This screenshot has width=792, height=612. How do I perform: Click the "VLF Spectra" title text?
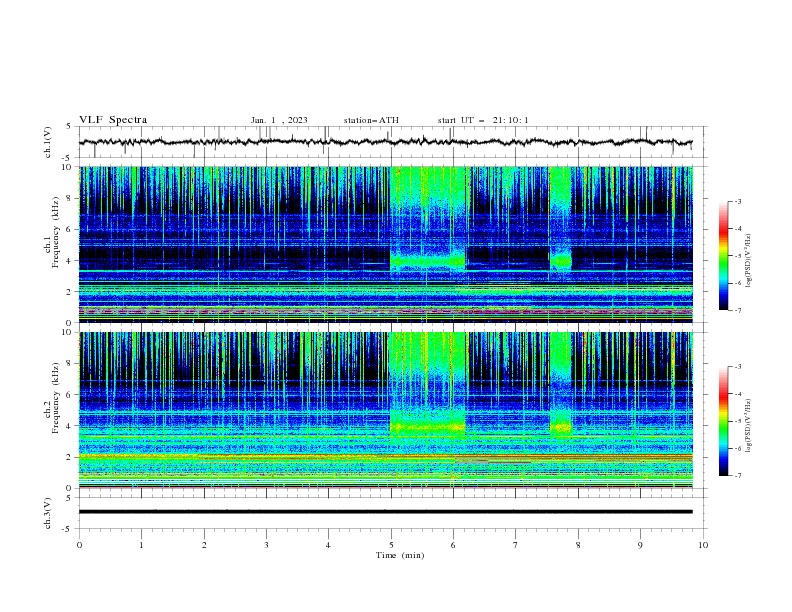pyautogui.click(x=113, y=120)
